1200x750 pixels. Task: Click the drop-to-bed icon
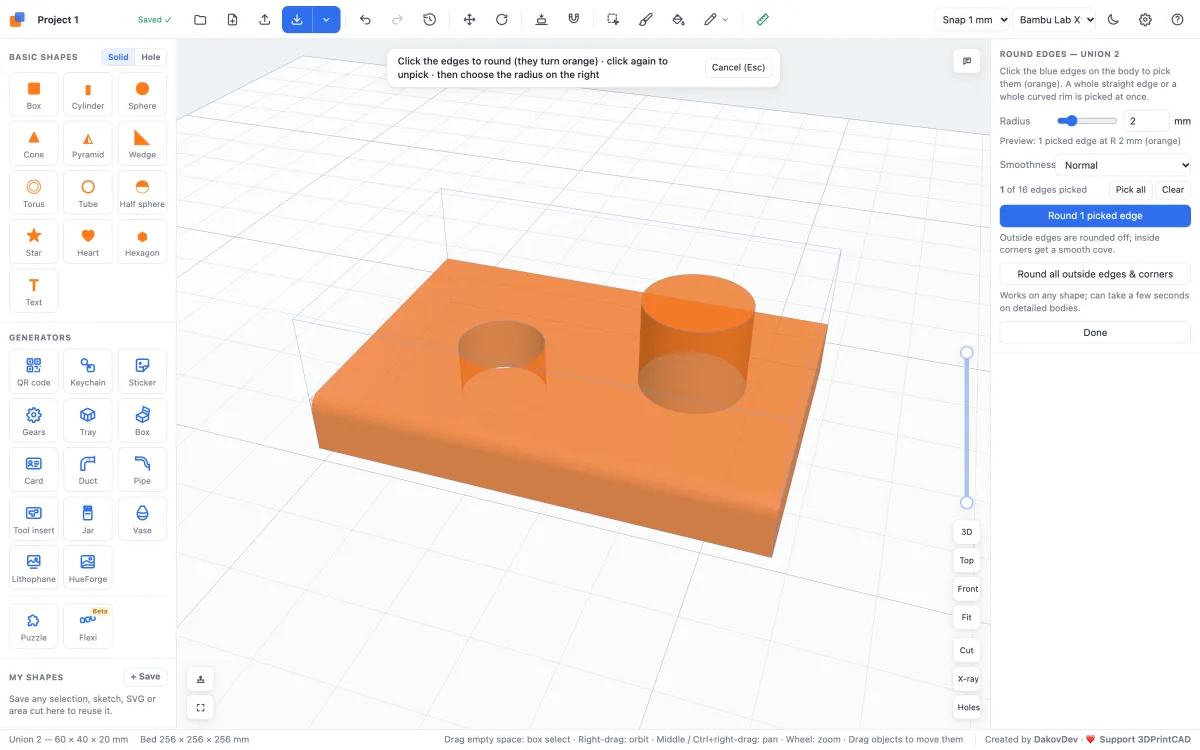tap(541, 19)
